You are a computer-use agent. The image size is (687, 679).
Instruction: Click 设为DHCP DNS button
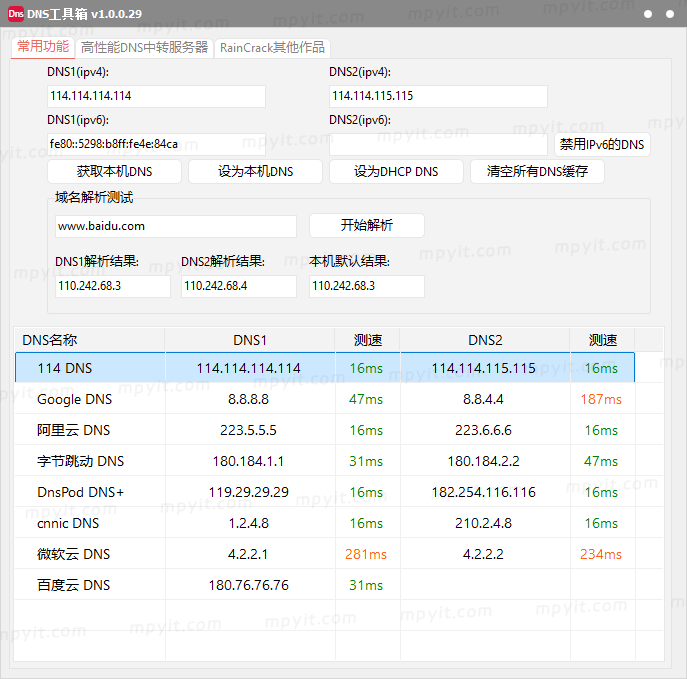click(x=396, y=171)
